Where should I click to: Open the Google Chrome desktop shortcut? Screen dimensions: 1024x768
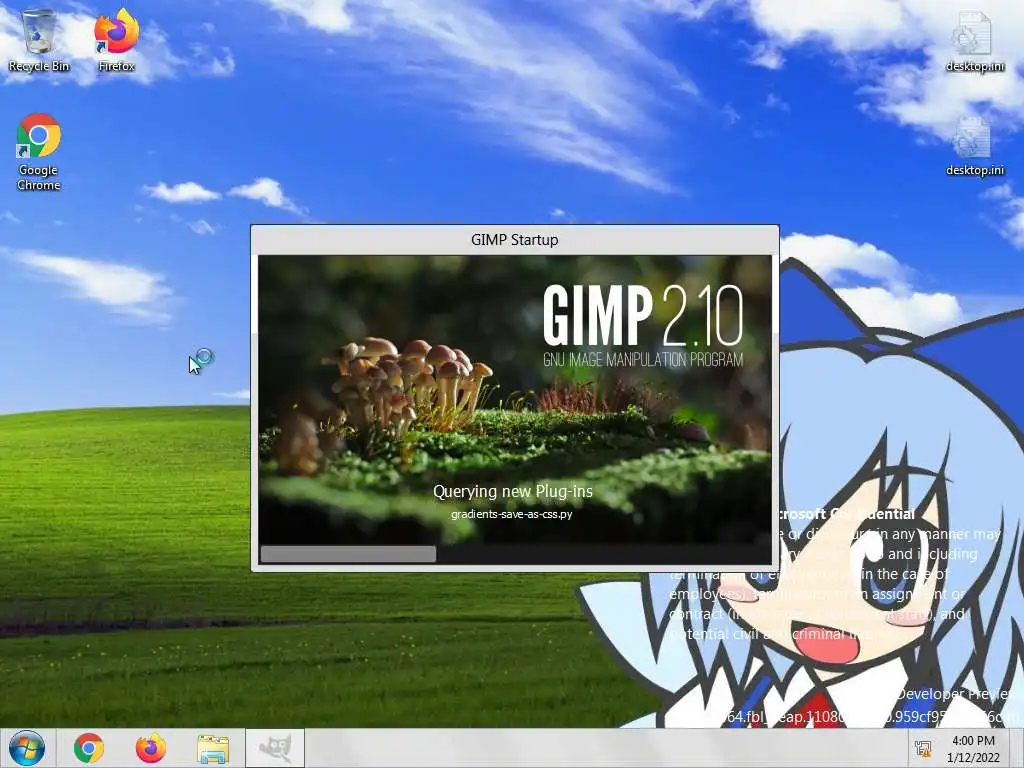click(x=39, y=152)
